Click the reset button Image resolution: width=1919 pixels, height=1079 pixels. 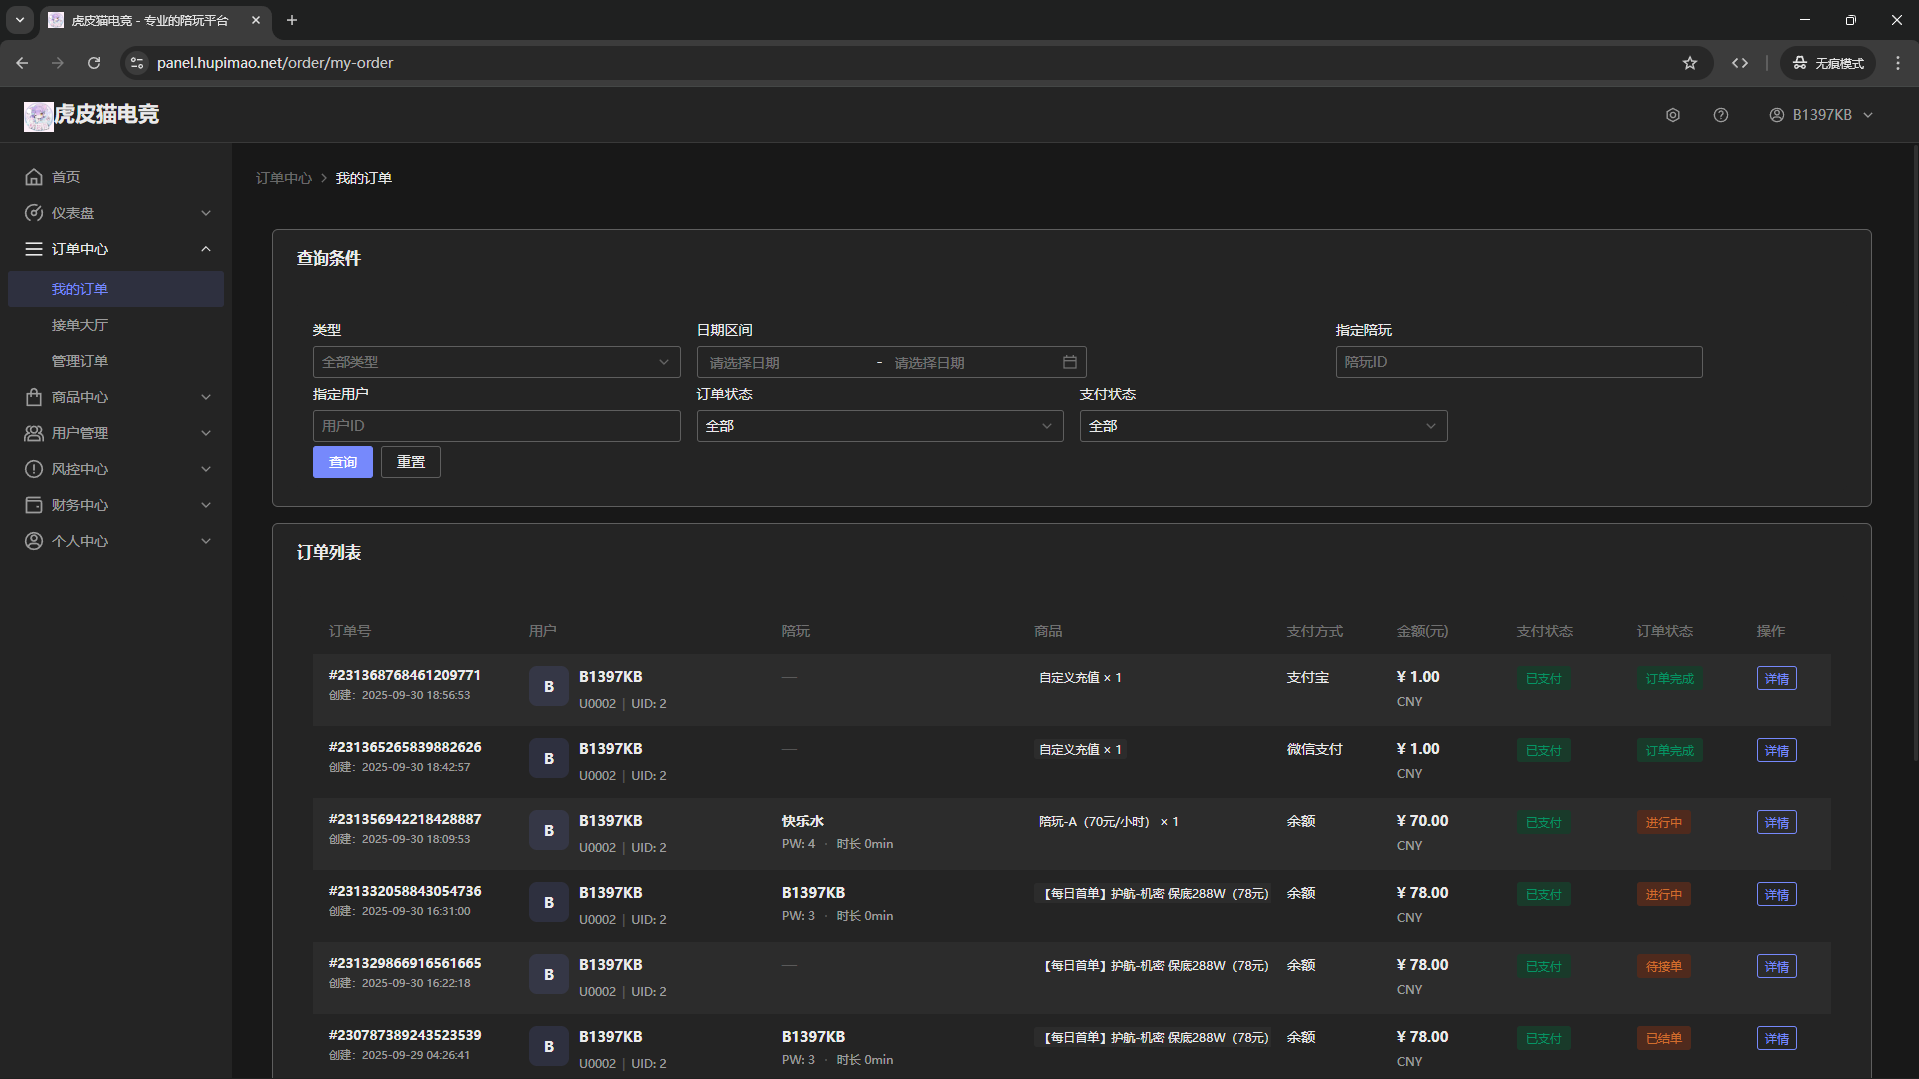pyautogui.click(x=410, y=462)
